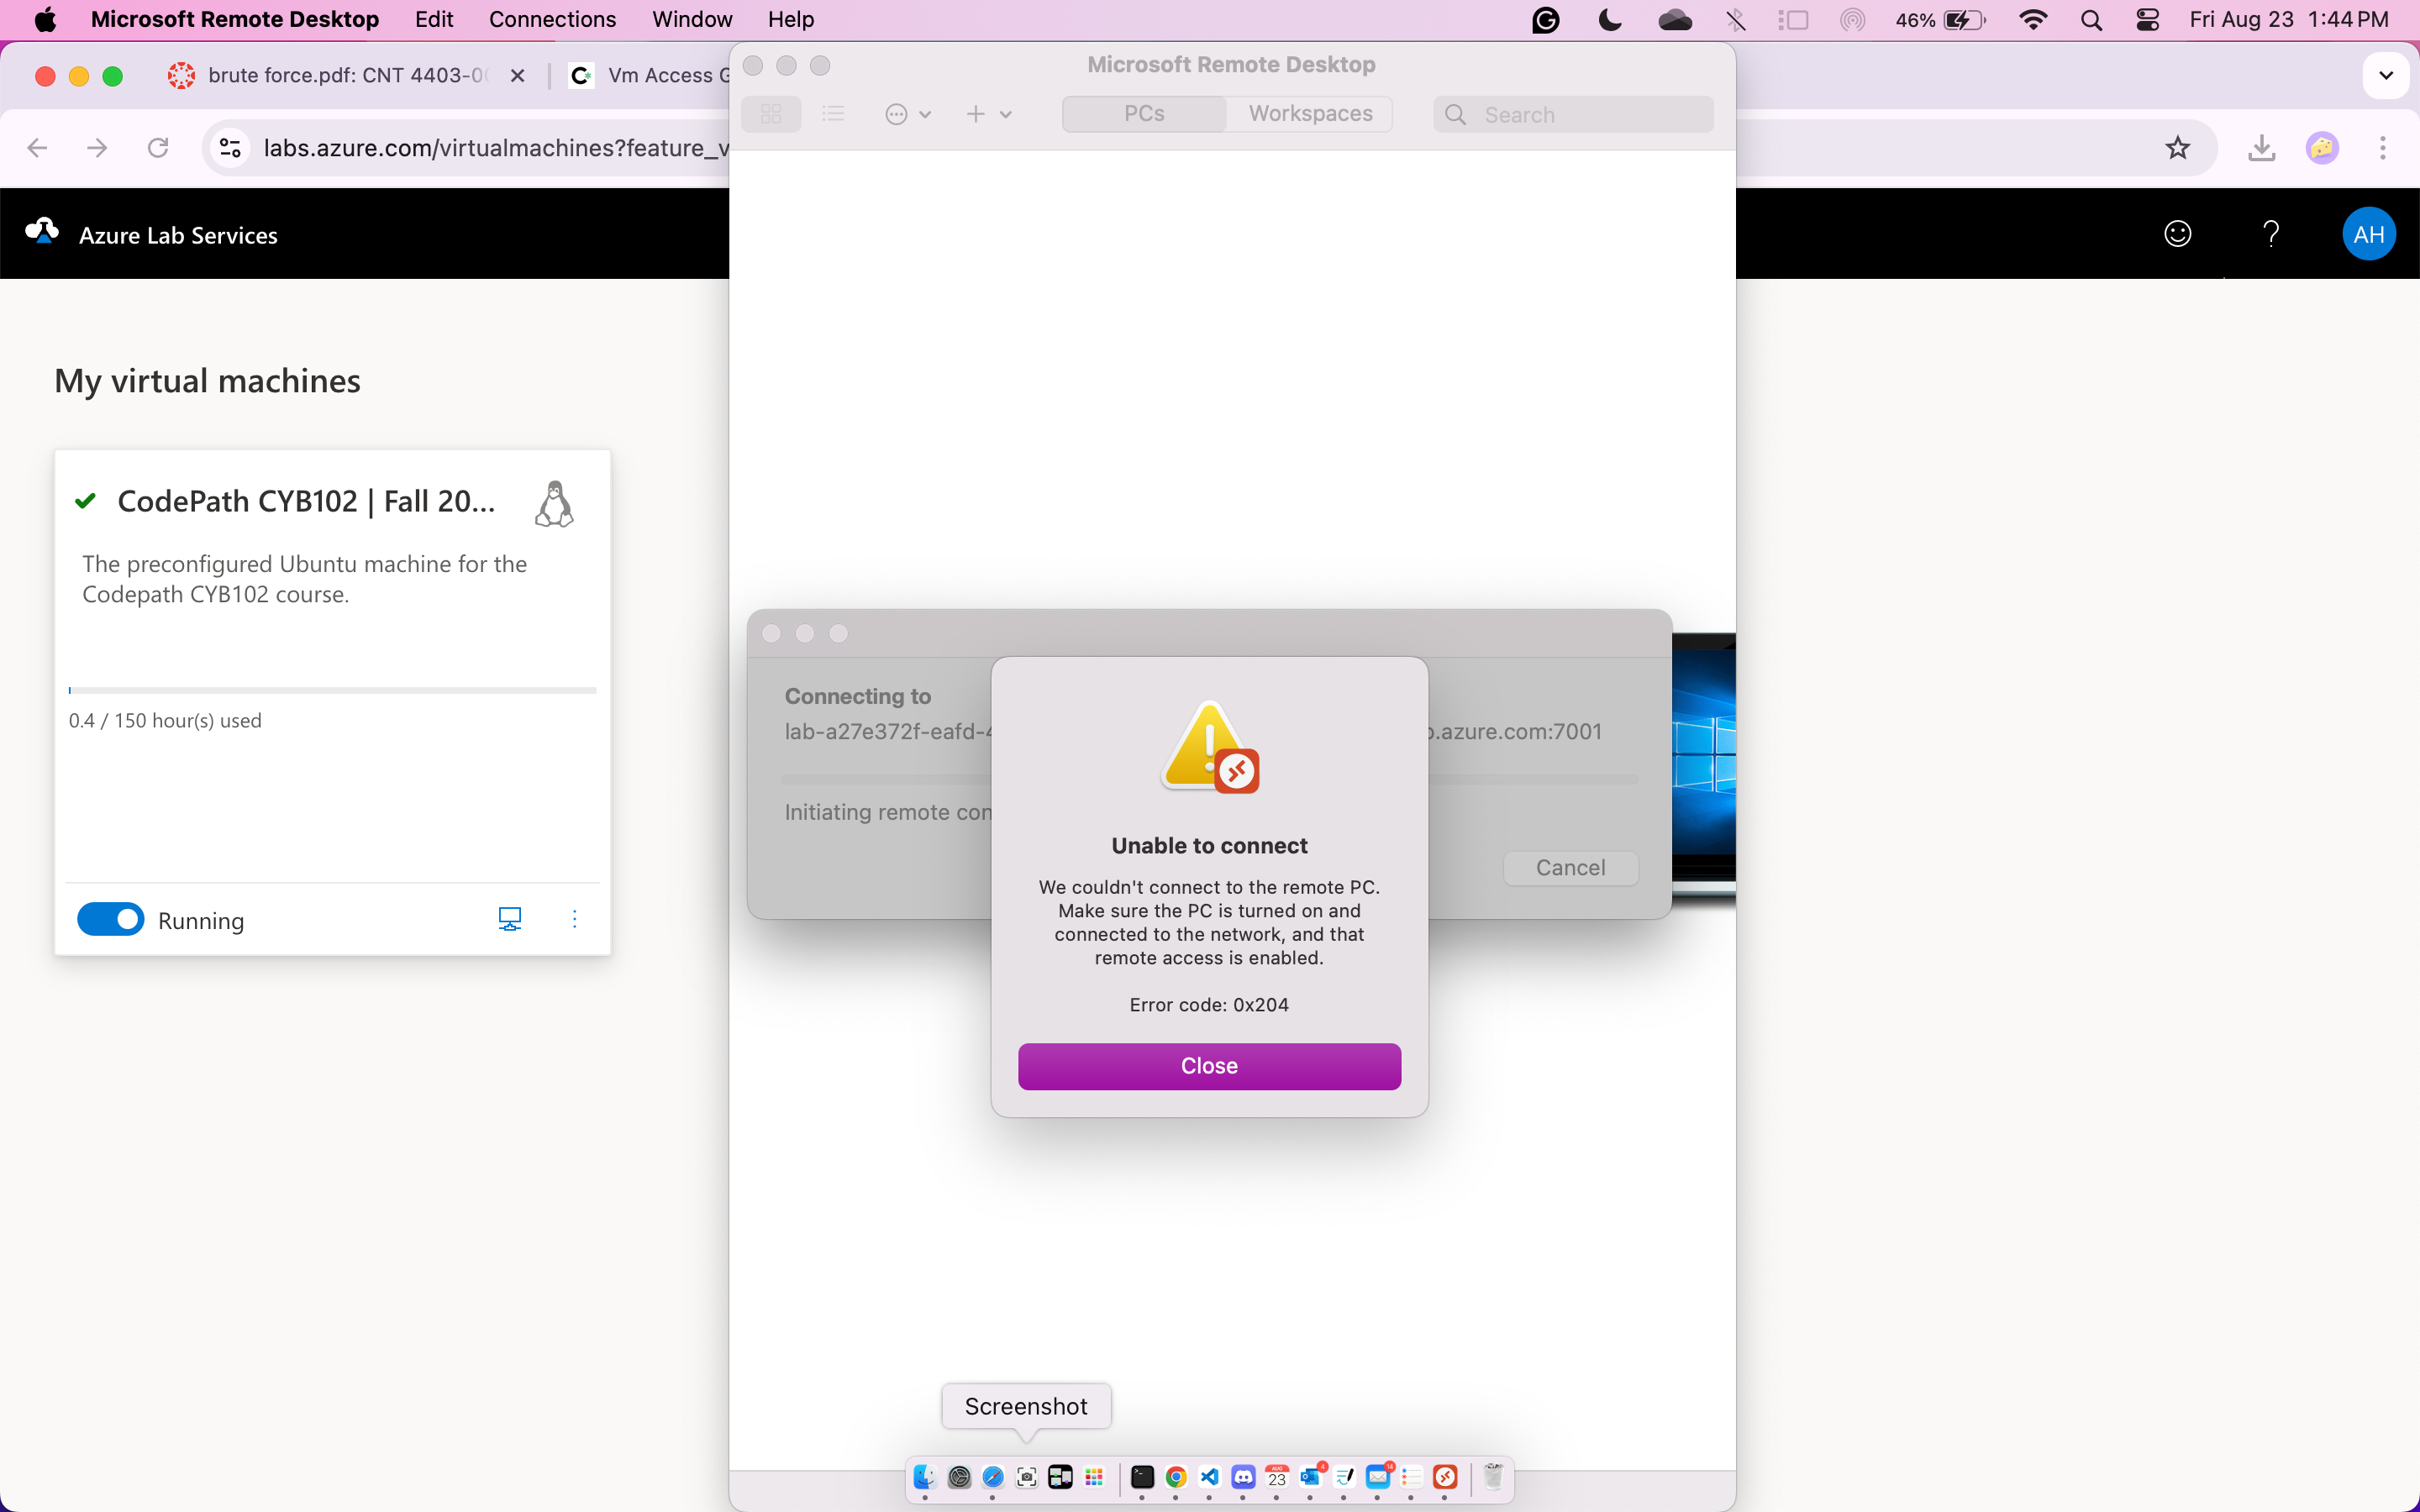2420x1512 pixels.
Task: Select the grid view icon
Action: pos(770,114)
